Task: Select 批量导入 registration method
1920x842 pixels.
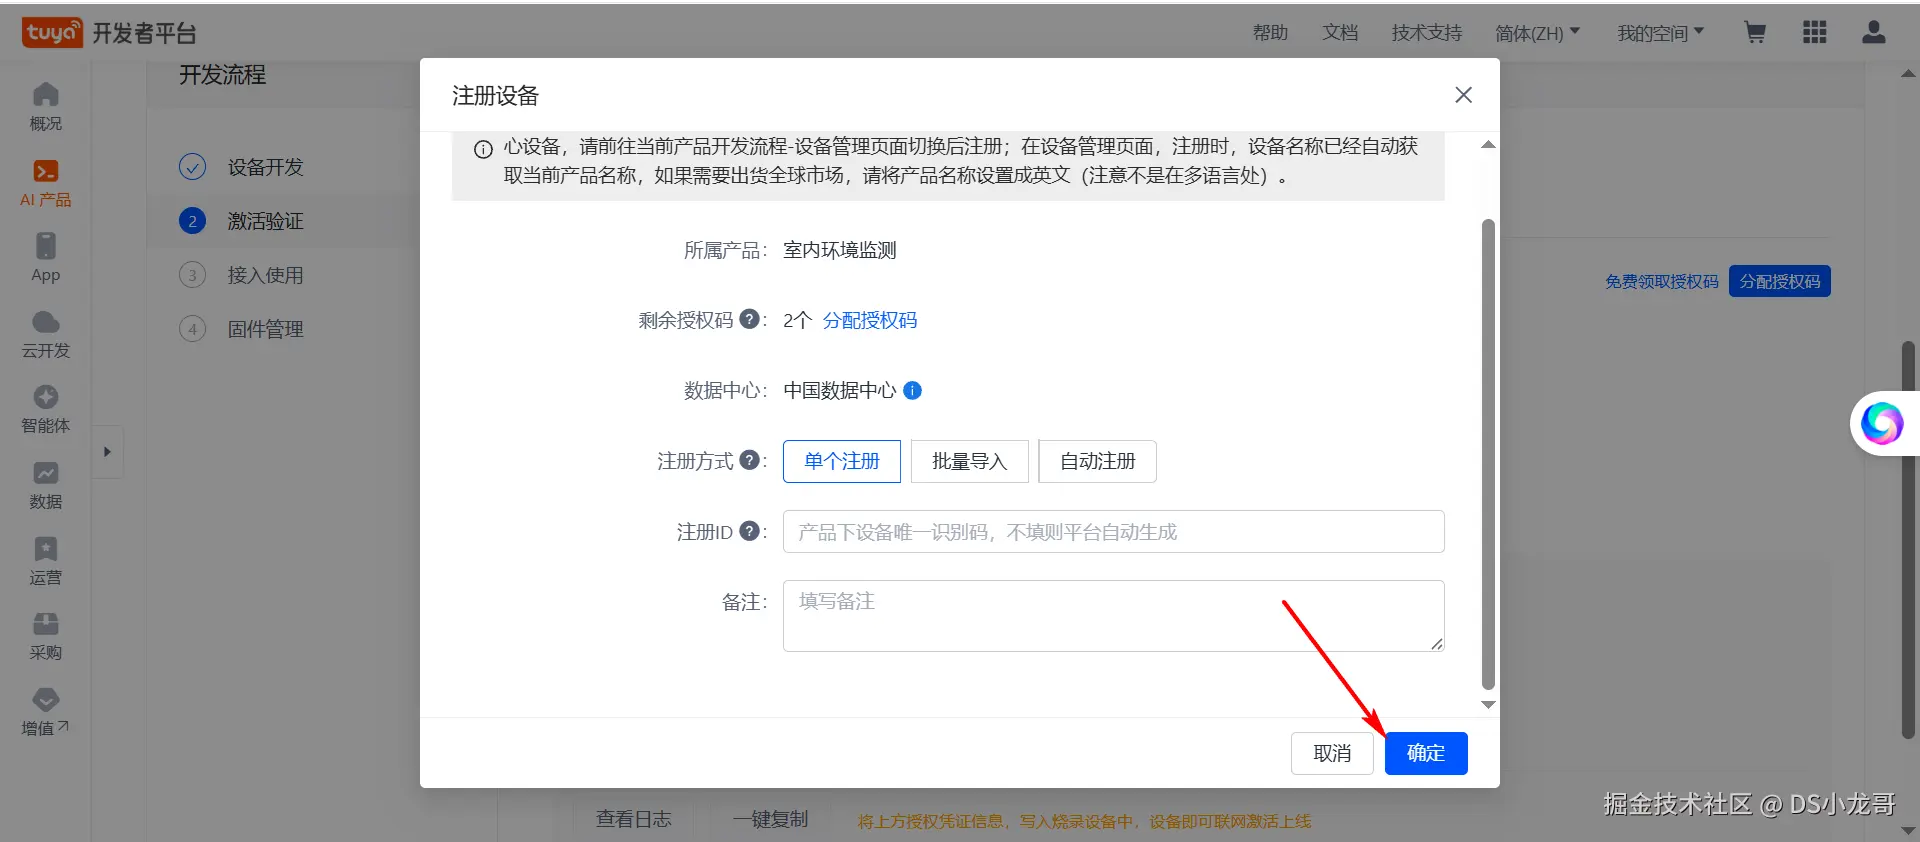Action: pyautogui.click(x=969, y=461)
